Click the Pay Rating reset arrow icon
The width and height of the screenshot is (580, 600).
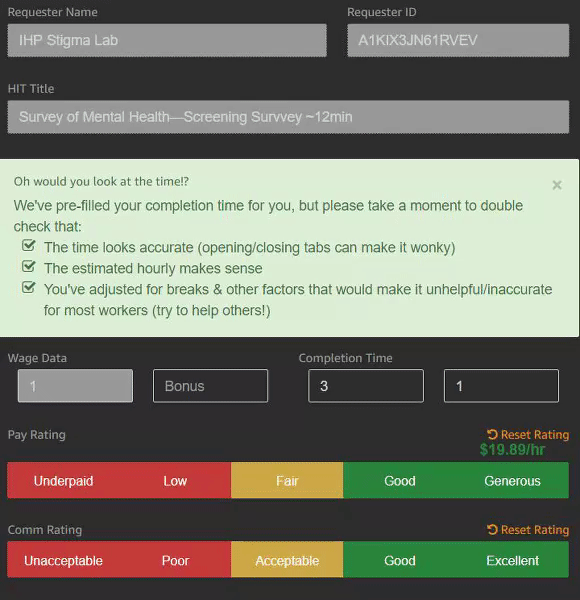tap(492, 434)
